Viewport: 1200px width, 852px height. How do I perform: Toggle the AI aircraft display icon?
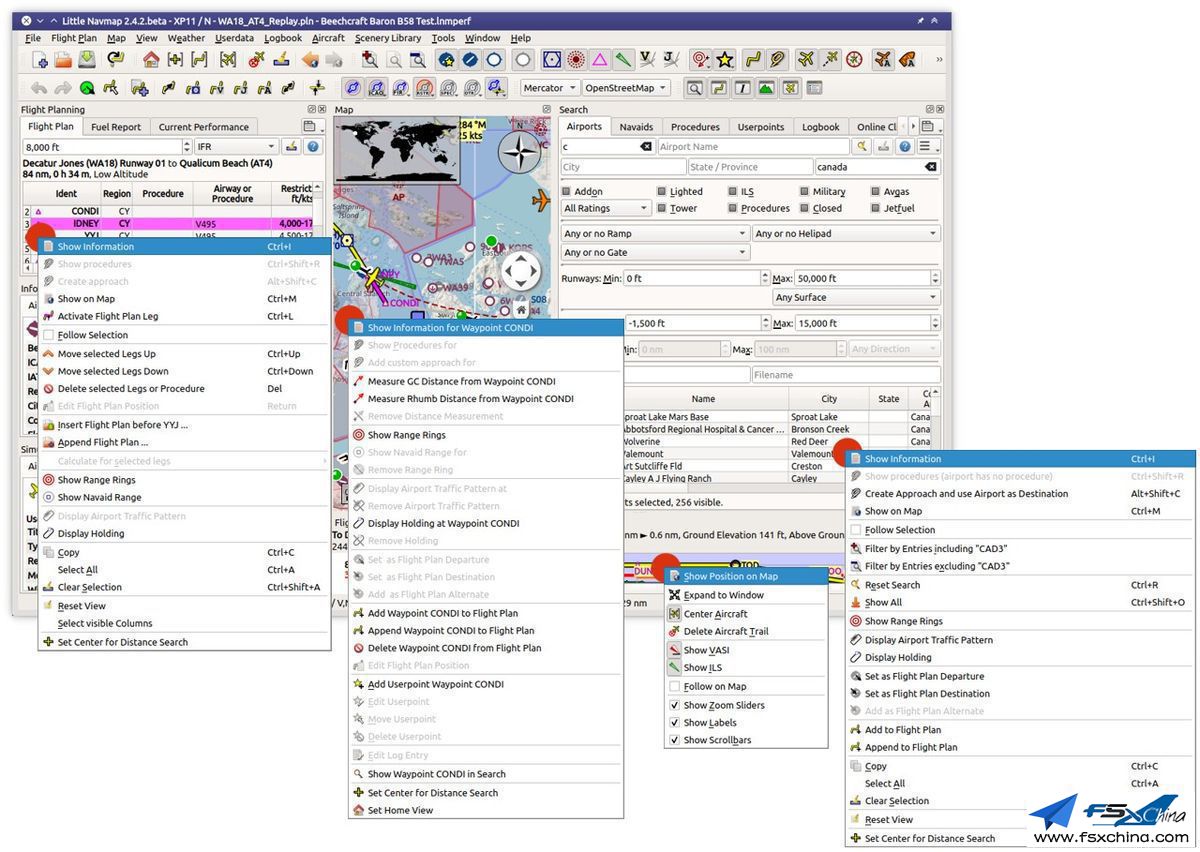click(x=883, y=60)
